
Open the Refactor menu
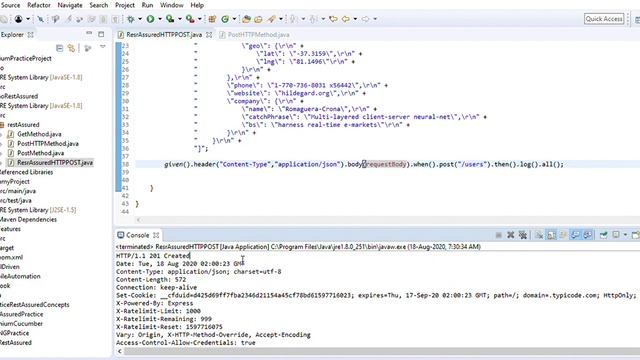39,5
